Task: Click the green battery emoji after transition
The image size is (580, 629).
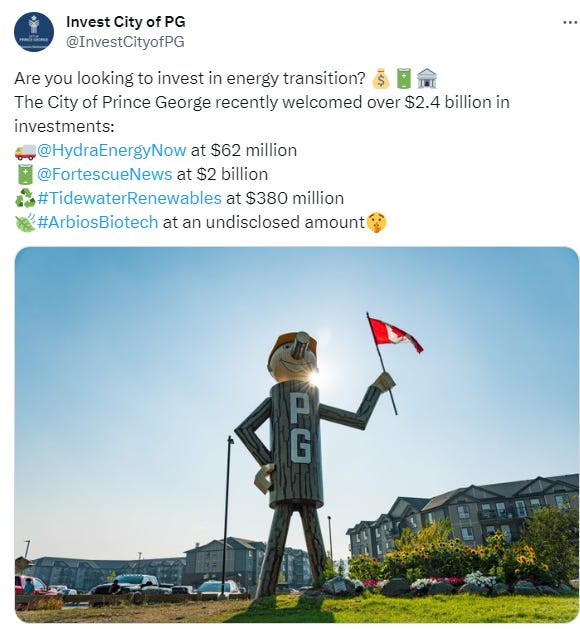Action: click(404, 78)
